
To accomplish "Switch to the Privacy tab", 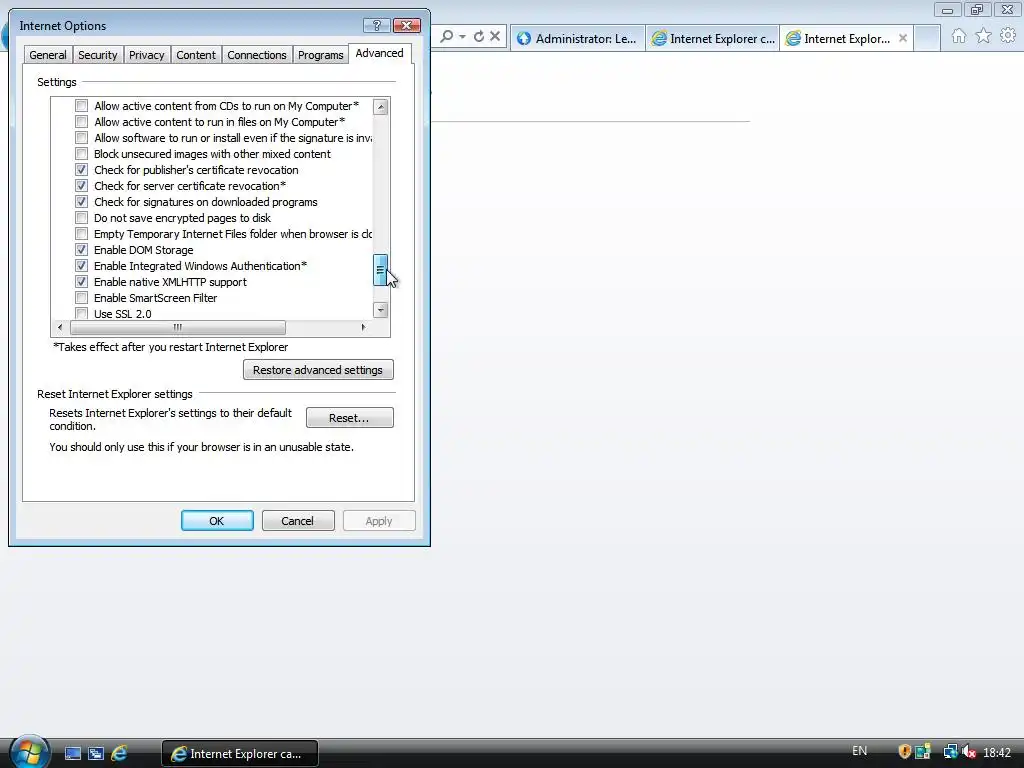I will click(x=146, y=55).
